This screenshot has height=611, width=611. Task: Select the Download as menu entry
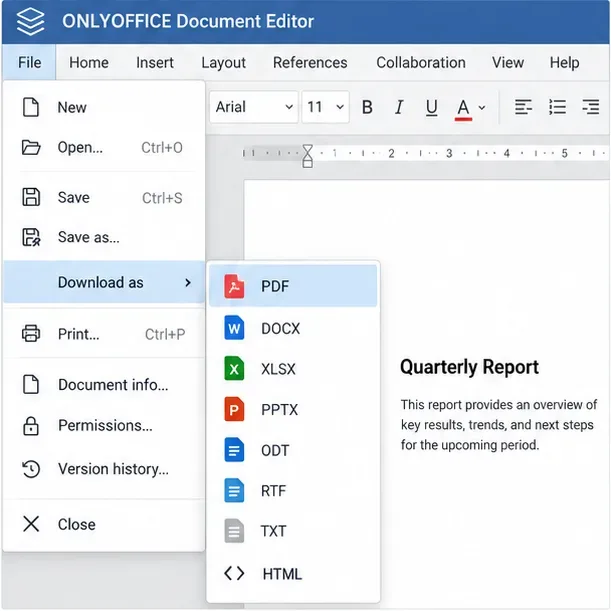click(104, 282)
